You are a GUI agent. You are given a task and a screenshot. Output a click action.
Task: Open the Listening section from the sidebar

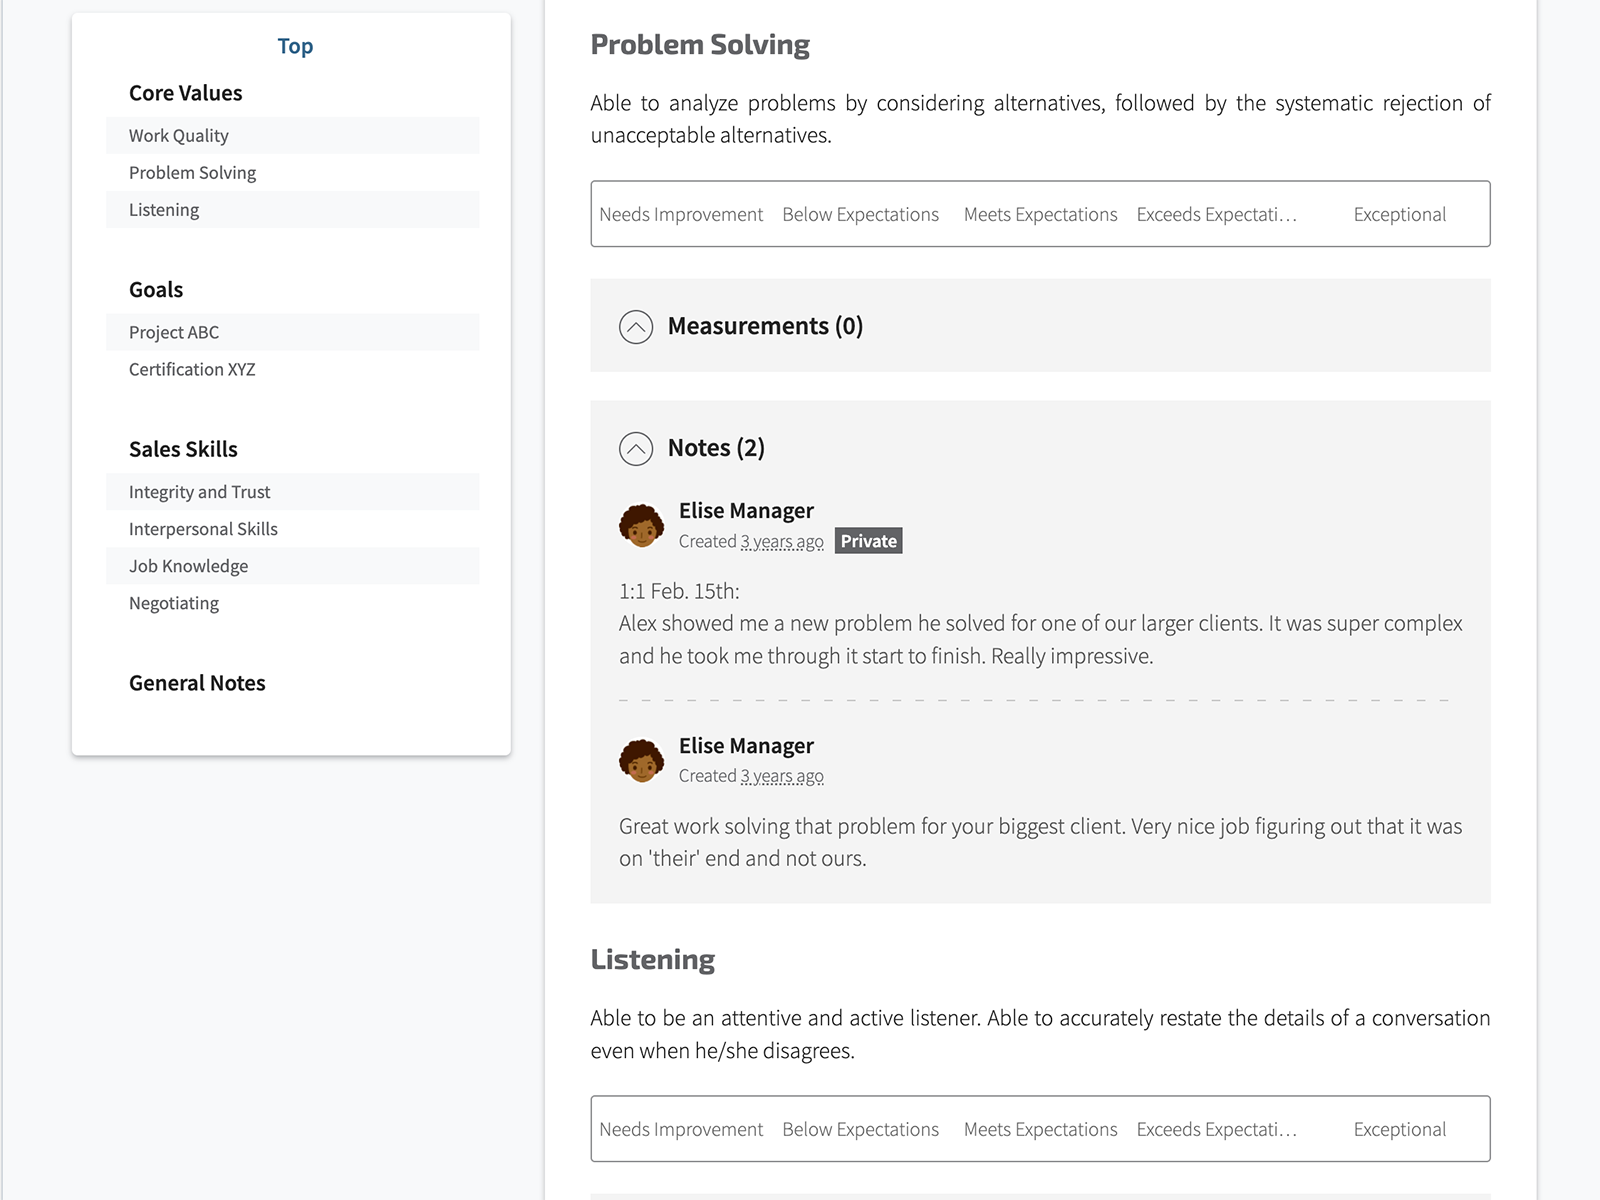[x=163, y=209]
